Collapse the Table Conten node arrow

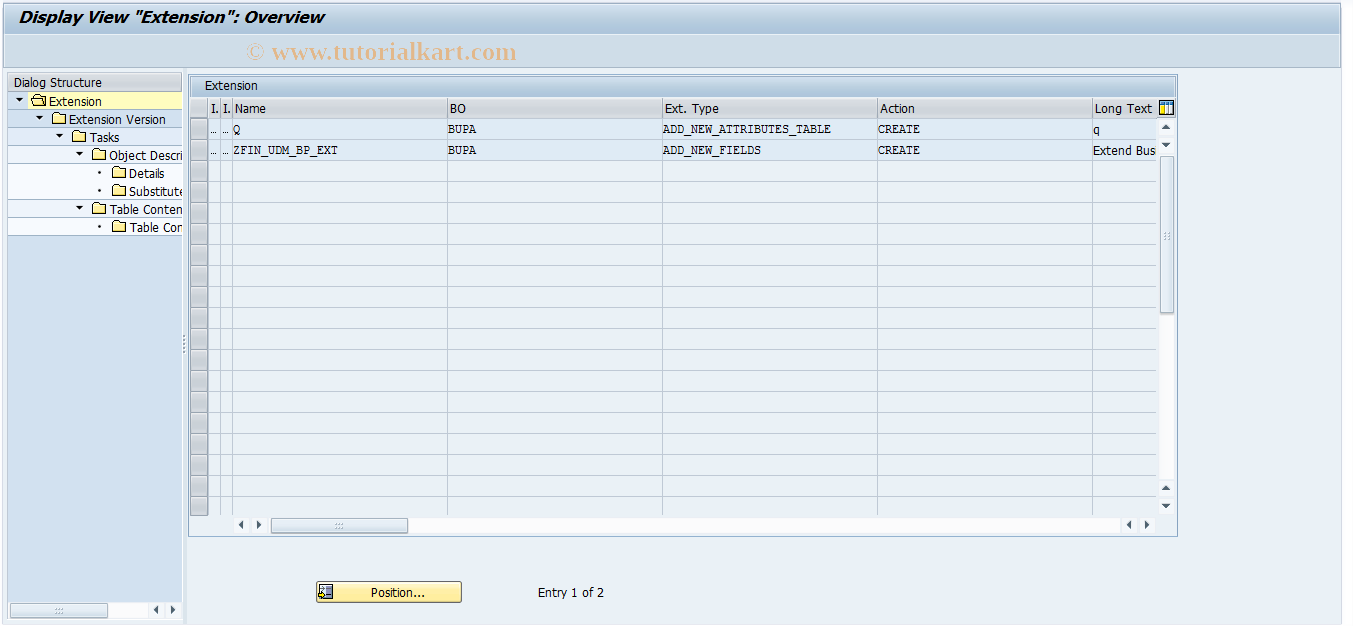80,208
